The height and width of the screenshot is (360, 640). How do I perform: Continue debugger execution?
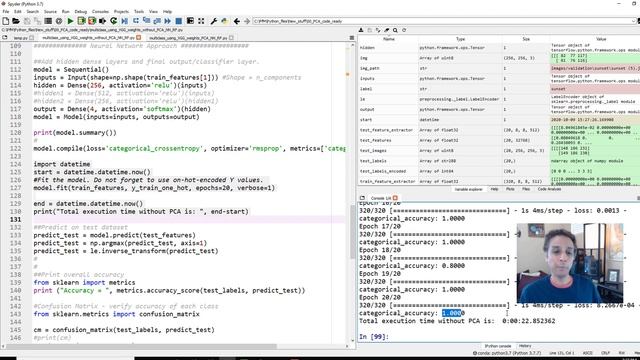(167, 21)
